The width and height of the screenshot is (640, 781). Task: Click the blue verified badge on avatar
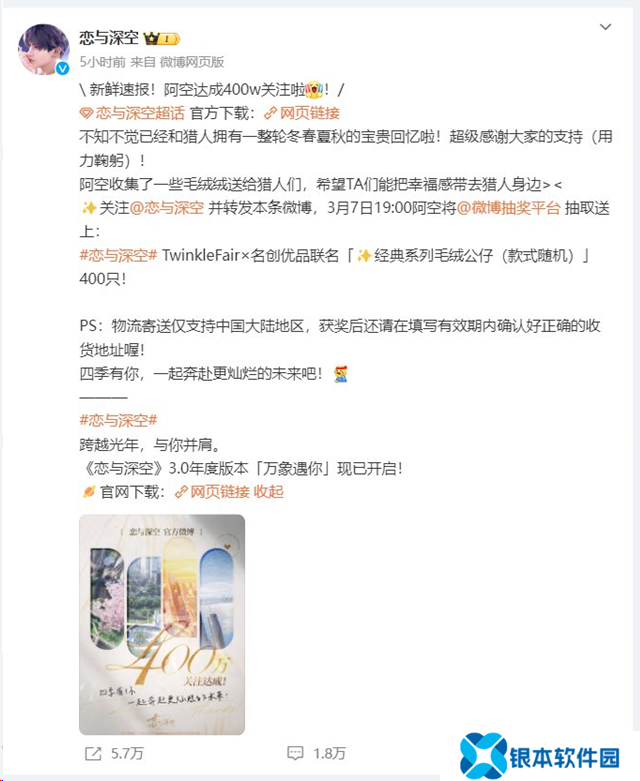point(62,68)
